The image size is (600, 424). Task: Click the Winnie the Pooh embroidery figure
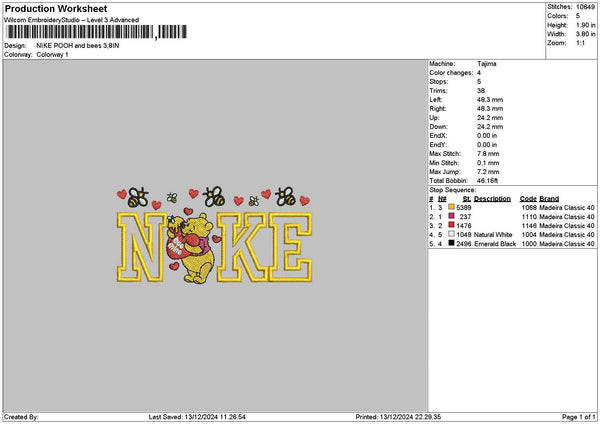(x=191, y=249)
